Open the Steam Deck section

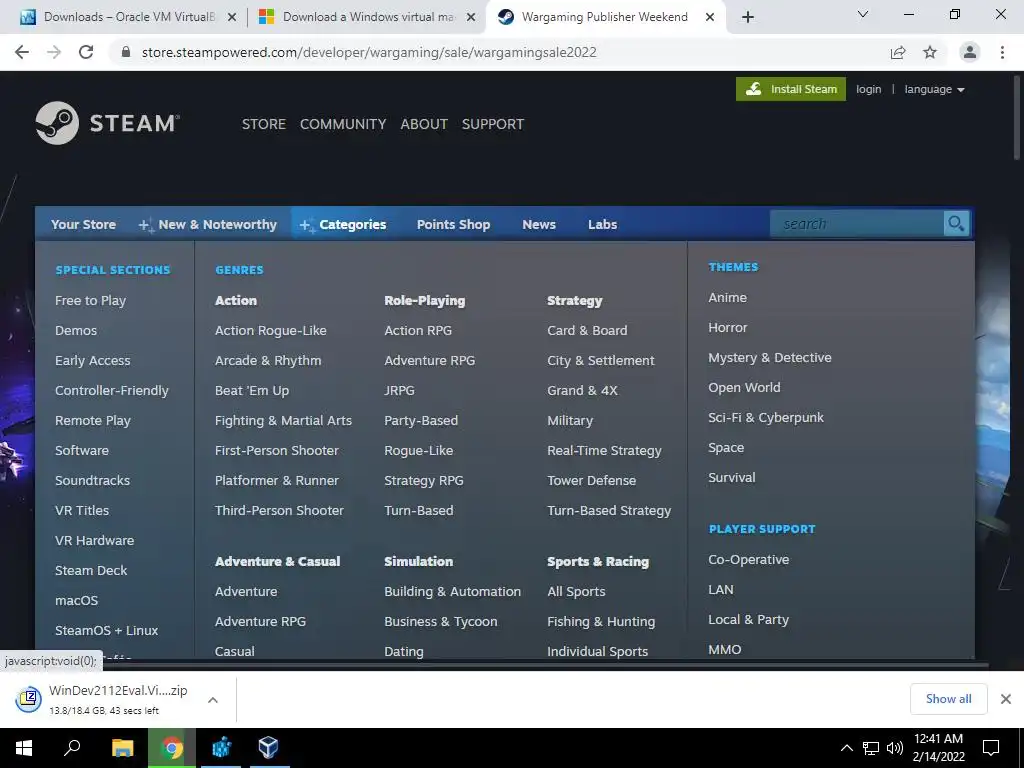click(x=91, y=570)
